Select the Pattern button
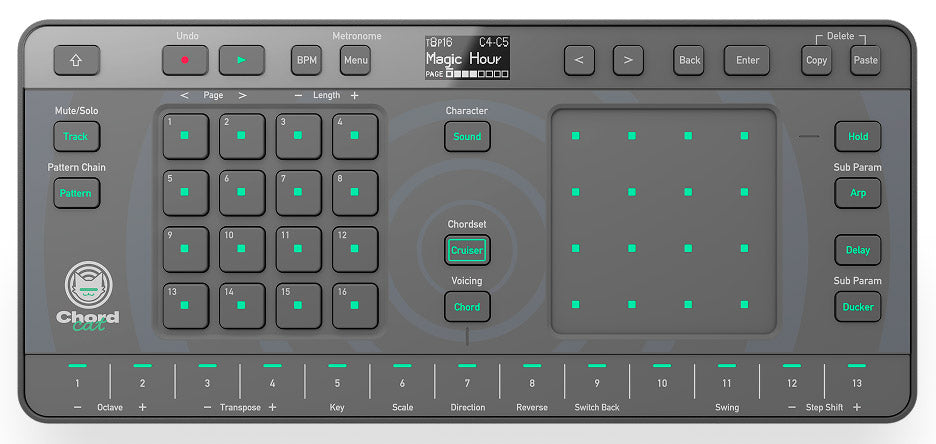 pos(76,193)
